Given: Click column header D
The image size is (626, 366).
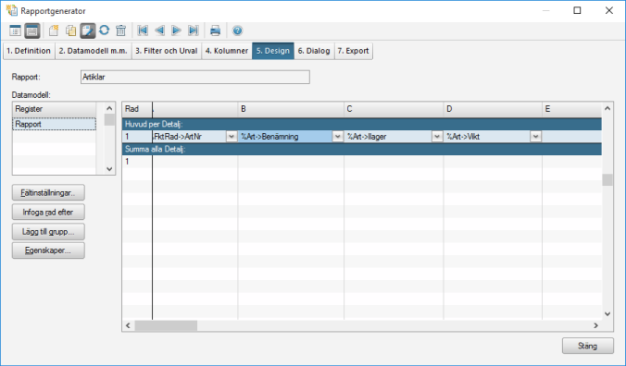Looking at the screenshot, I should [493, 109].
